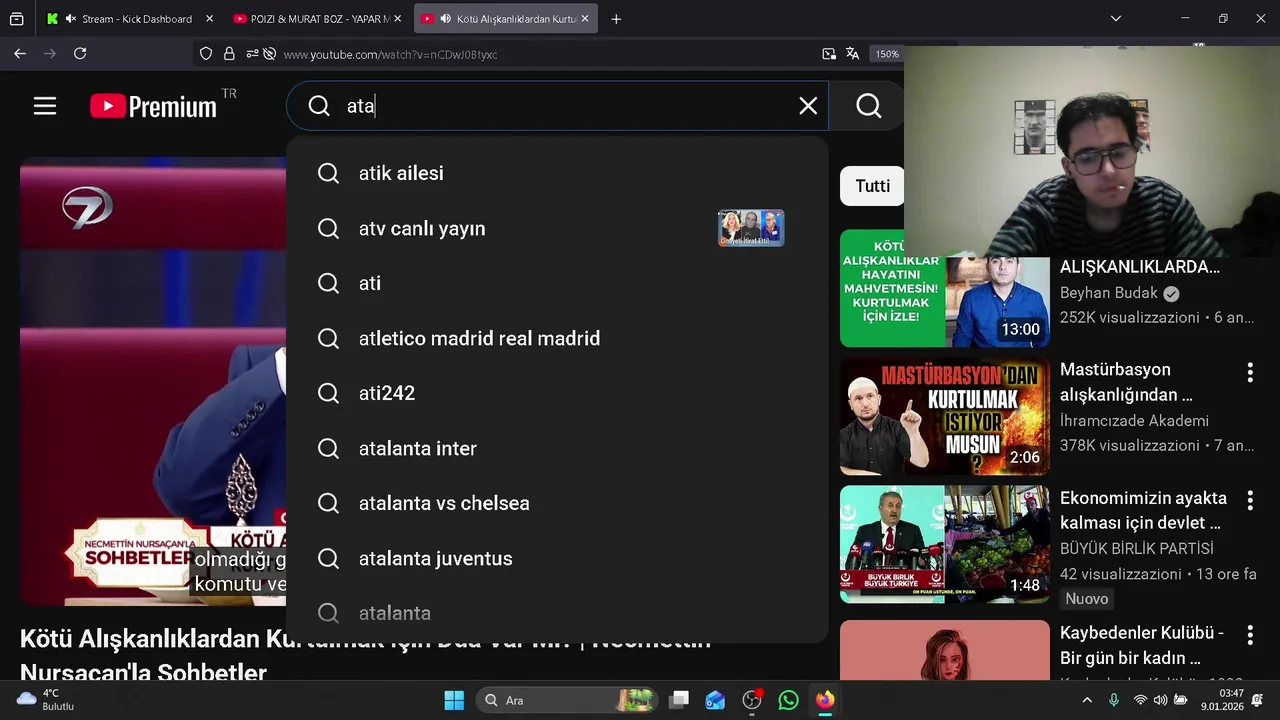Close the POIZI & MURAT BOZ tab
This screenshot has width=1280, height=720.
click(x=397, y=19)
